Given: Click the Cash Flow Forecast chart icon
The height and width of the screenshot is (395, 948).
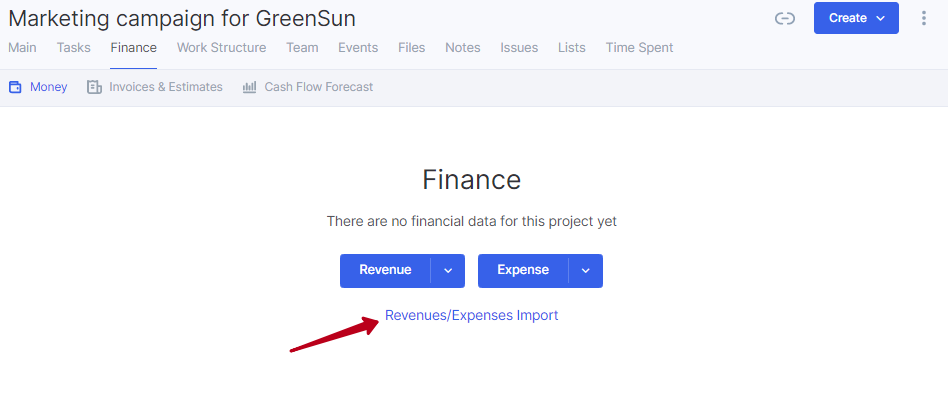Looking at the screenshot, I should 249,87.
